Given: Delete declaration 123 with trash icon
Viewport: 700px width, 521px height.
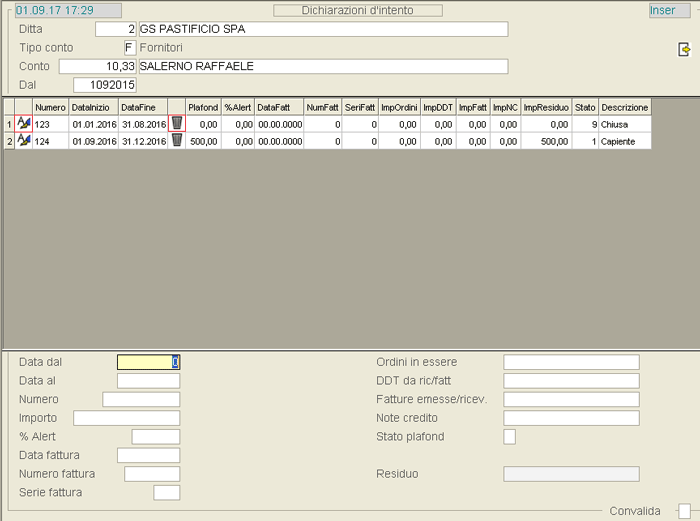Looking at the screenshot, I should pyautogui.click(x=177, y=124).
